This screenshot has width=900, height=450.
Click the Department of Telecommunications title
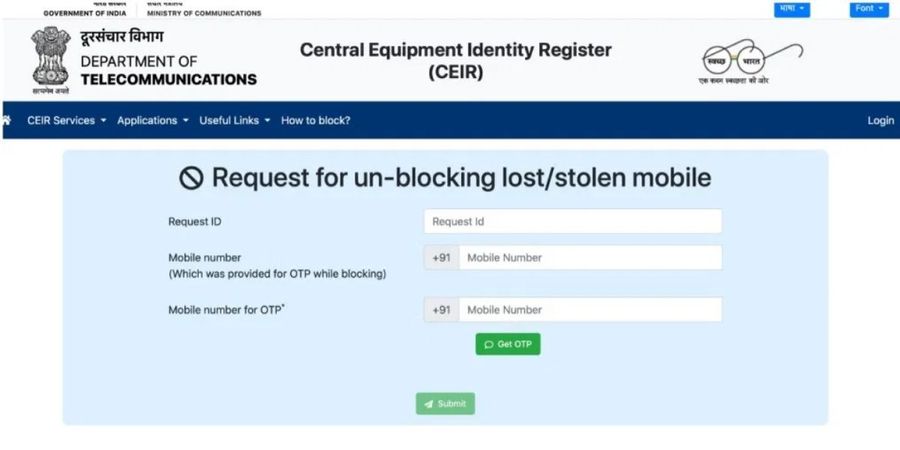pyautogui.click(x=169, y=70)
